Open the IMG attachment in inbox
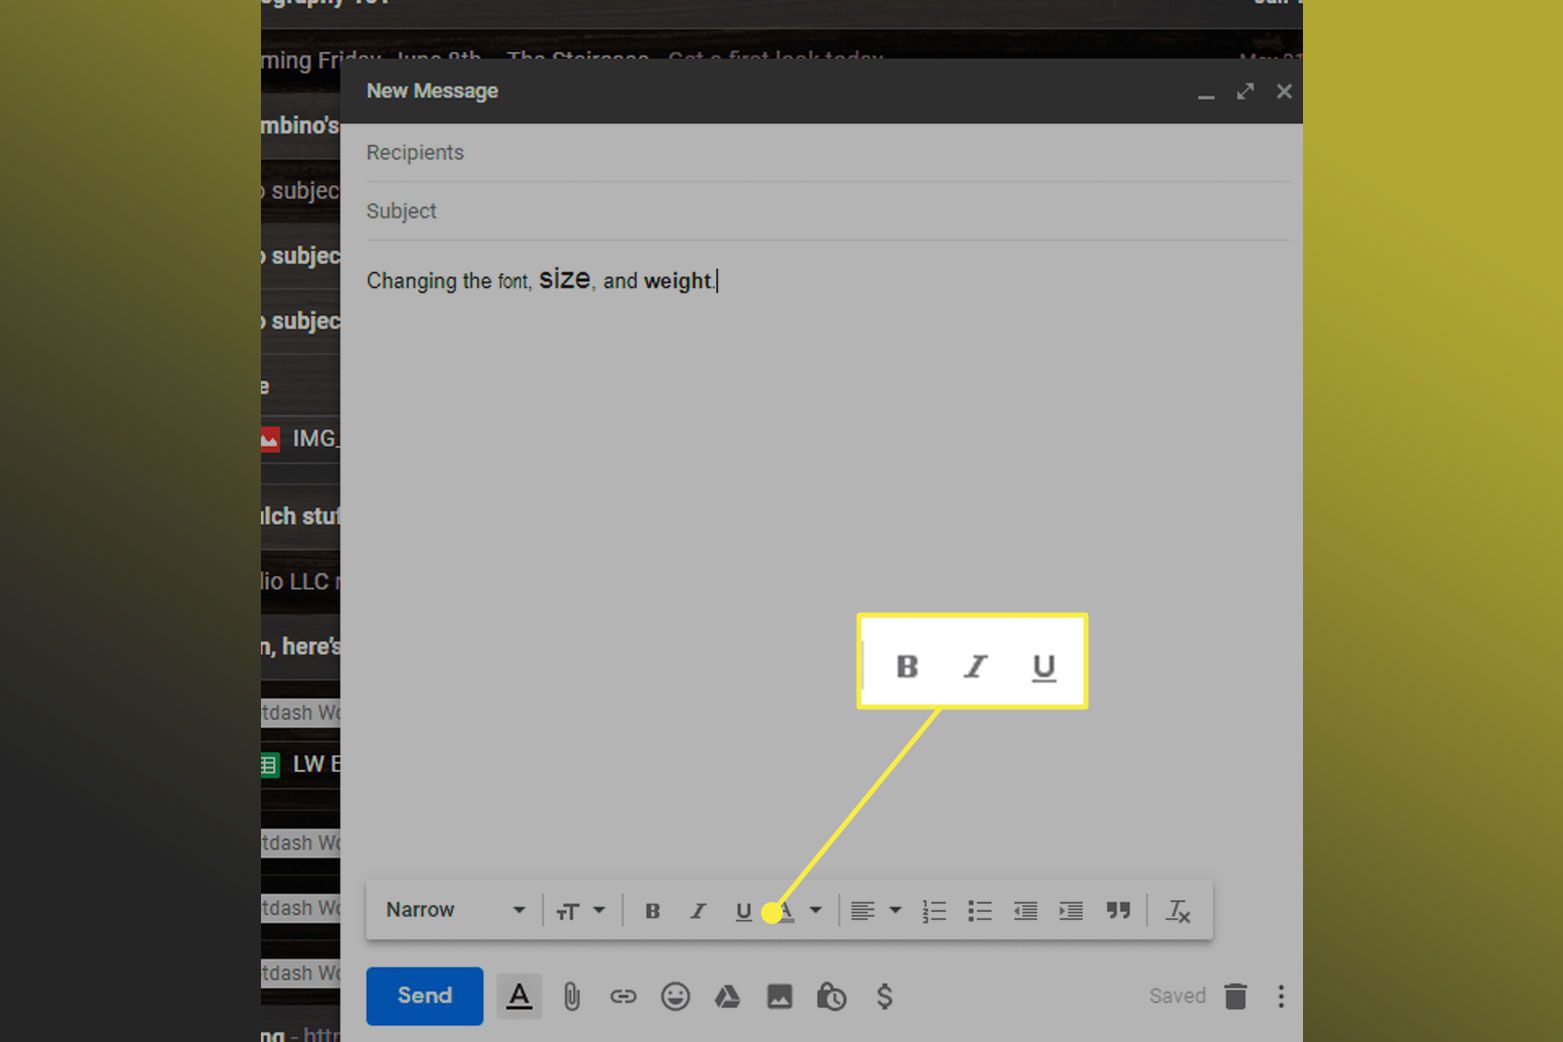 (x=300, y=439)
